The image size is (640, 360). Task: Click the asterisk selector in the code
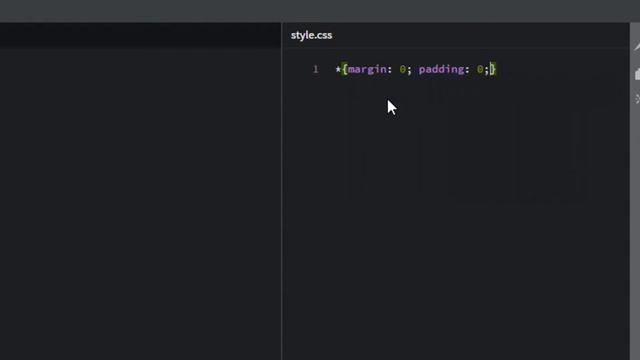pyautogui.click(x=338, y=69)
